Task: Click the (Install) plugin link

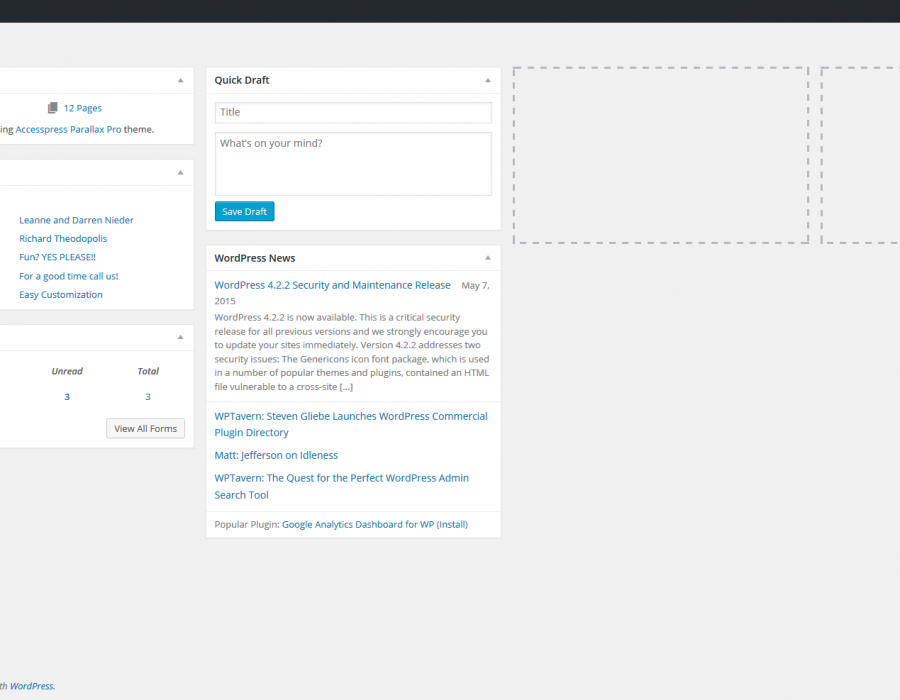Action: pyautogui.click(x=452, y=524)
